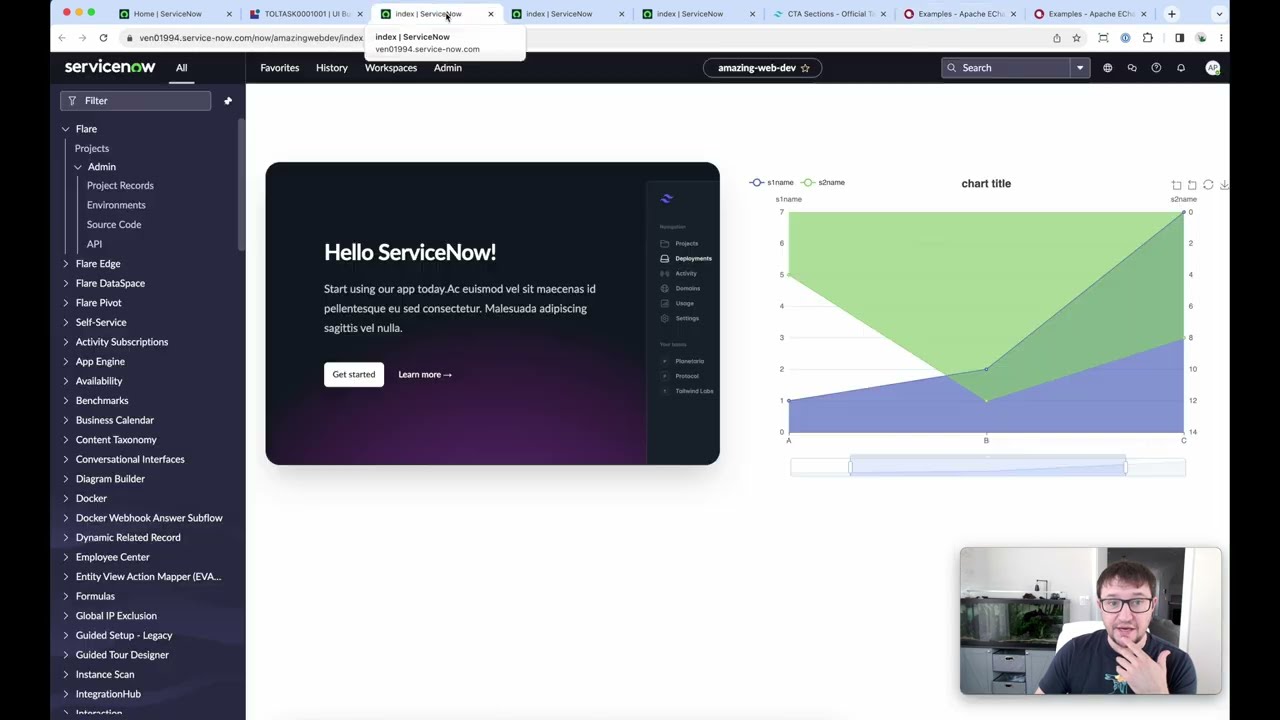Screen dimensions: 1280x720
Task: Expand the Flare DataSpace module
Action: click(x=65, y=283)
